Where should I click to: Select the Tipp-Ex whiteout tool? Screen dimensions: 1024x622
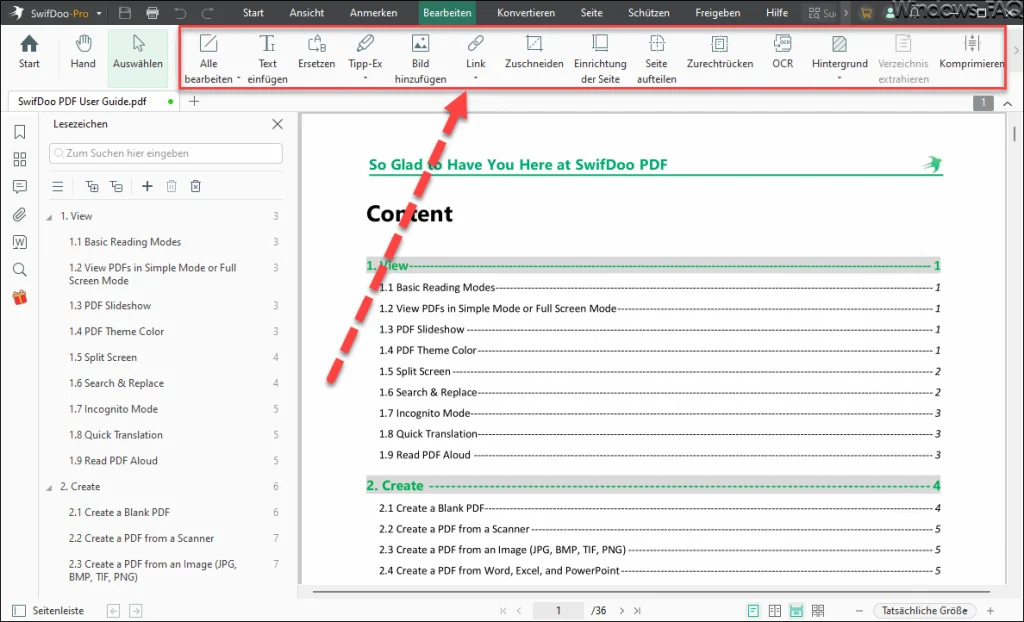365,44
